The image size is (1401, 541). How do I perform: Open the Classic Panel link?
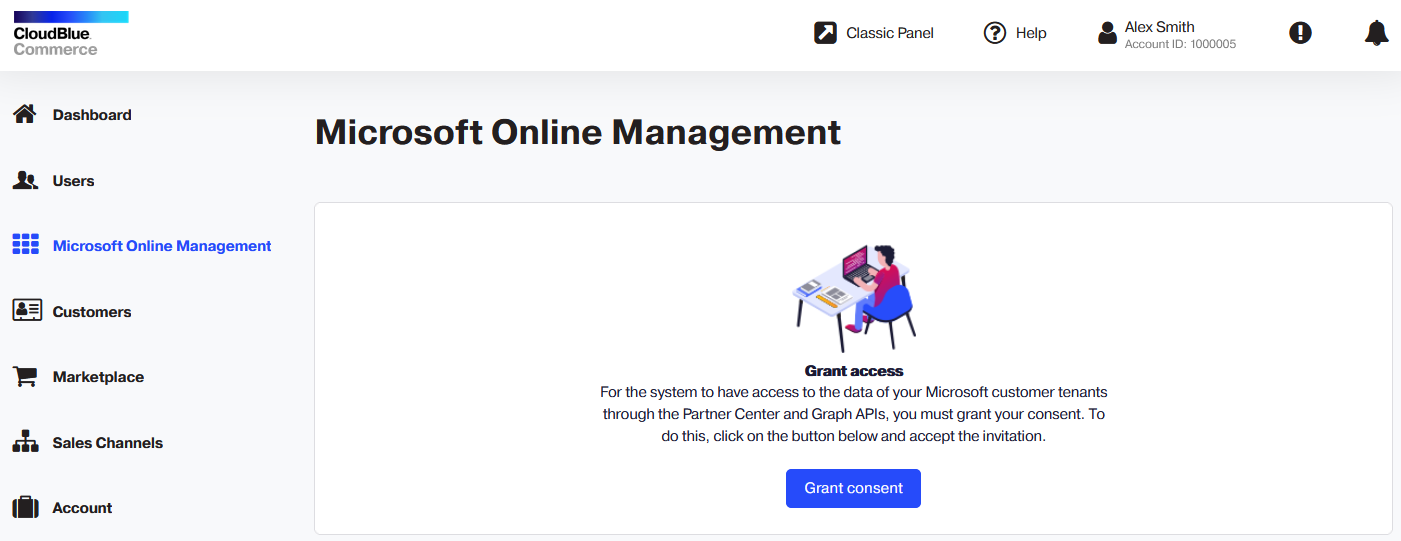890,33
